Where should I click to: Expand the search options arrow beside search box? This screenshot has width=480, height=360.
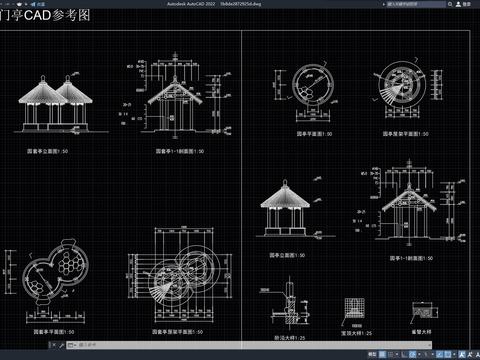[x=384, y=4]
